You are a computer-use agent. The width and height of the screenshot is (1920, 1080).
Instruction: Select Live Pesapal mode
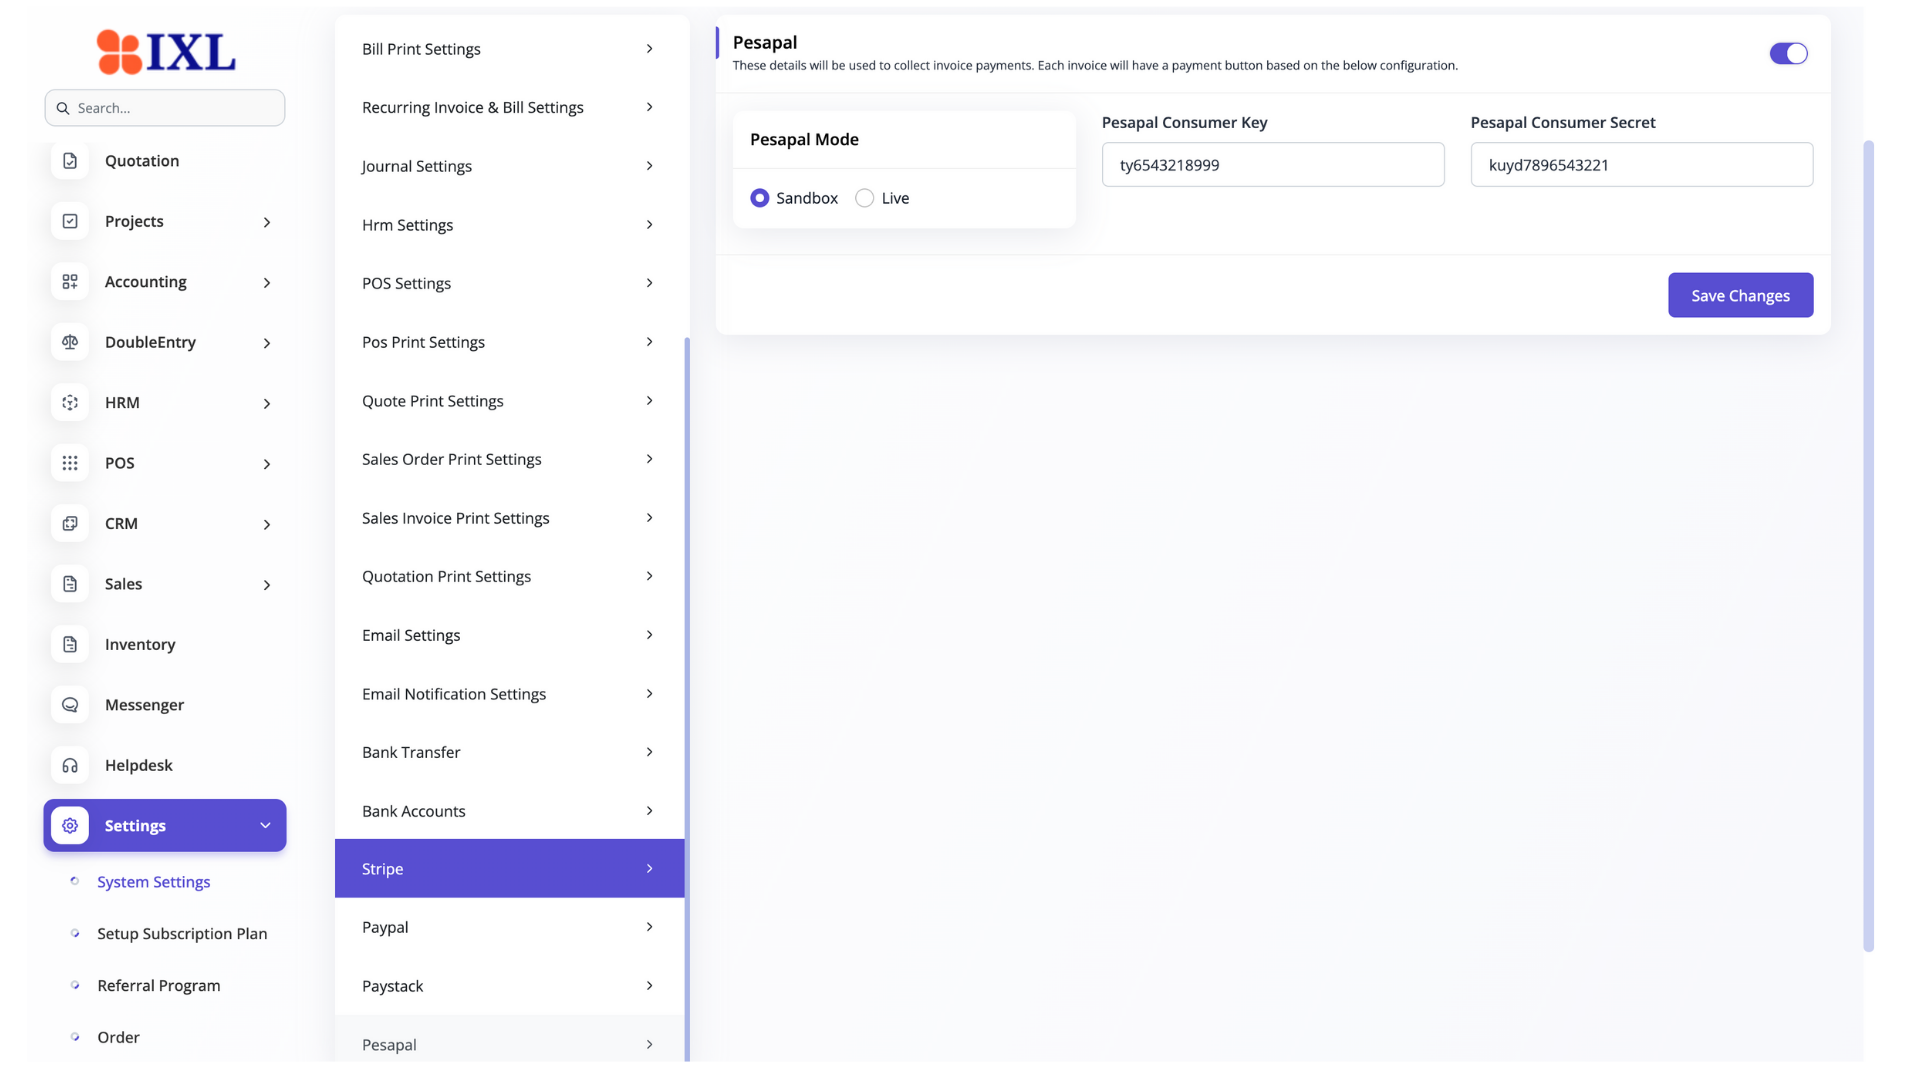pyautogui.click(x=865, y=198)
